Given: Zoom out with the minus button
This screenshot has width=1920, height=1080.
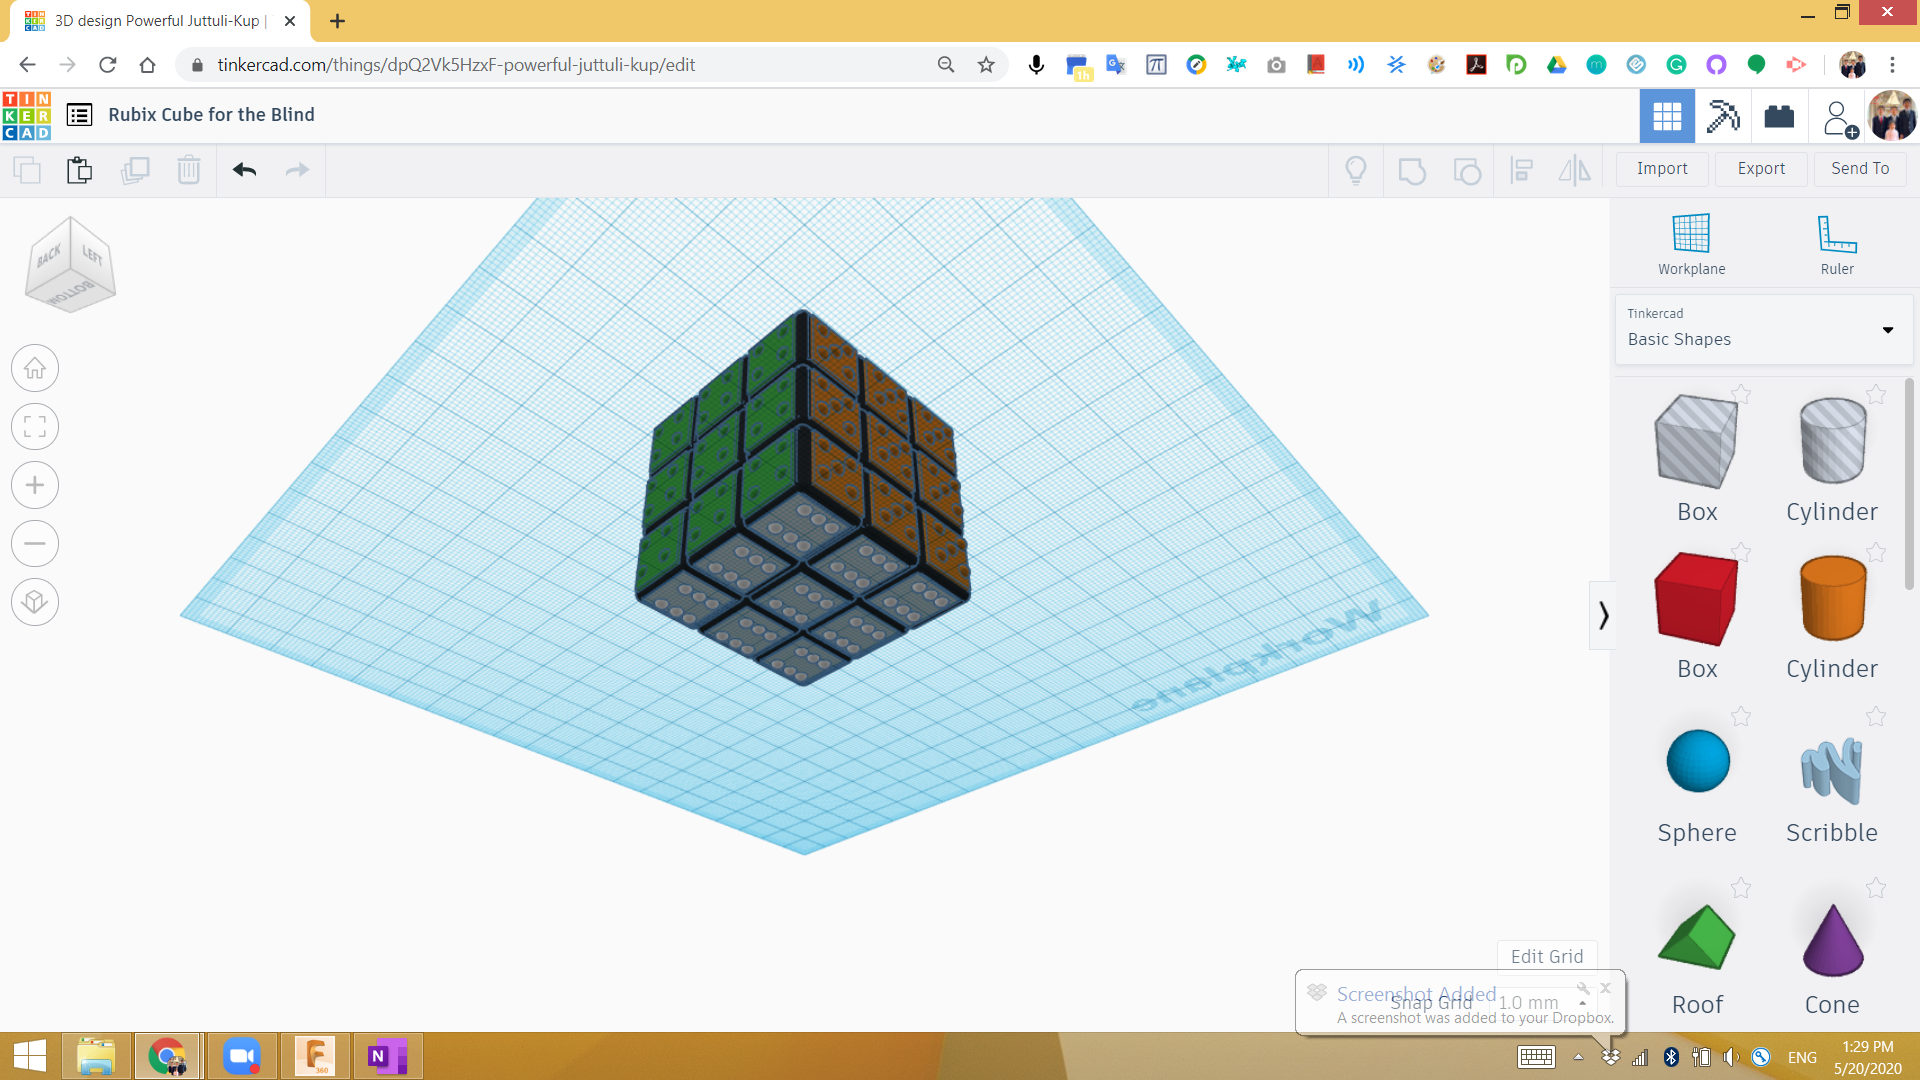Looking at the screenshot, I should pos(35,544).
